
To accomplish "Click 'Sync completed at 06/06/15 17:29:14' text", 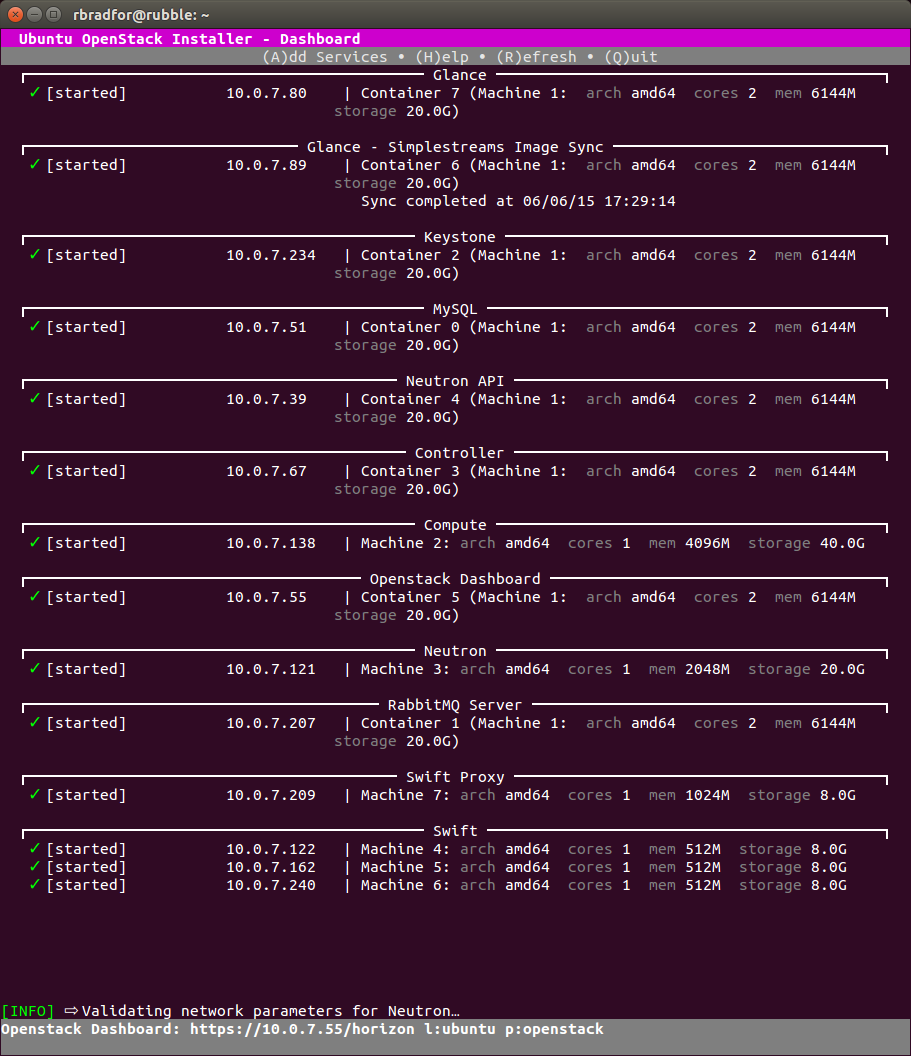I will point(518,201).
